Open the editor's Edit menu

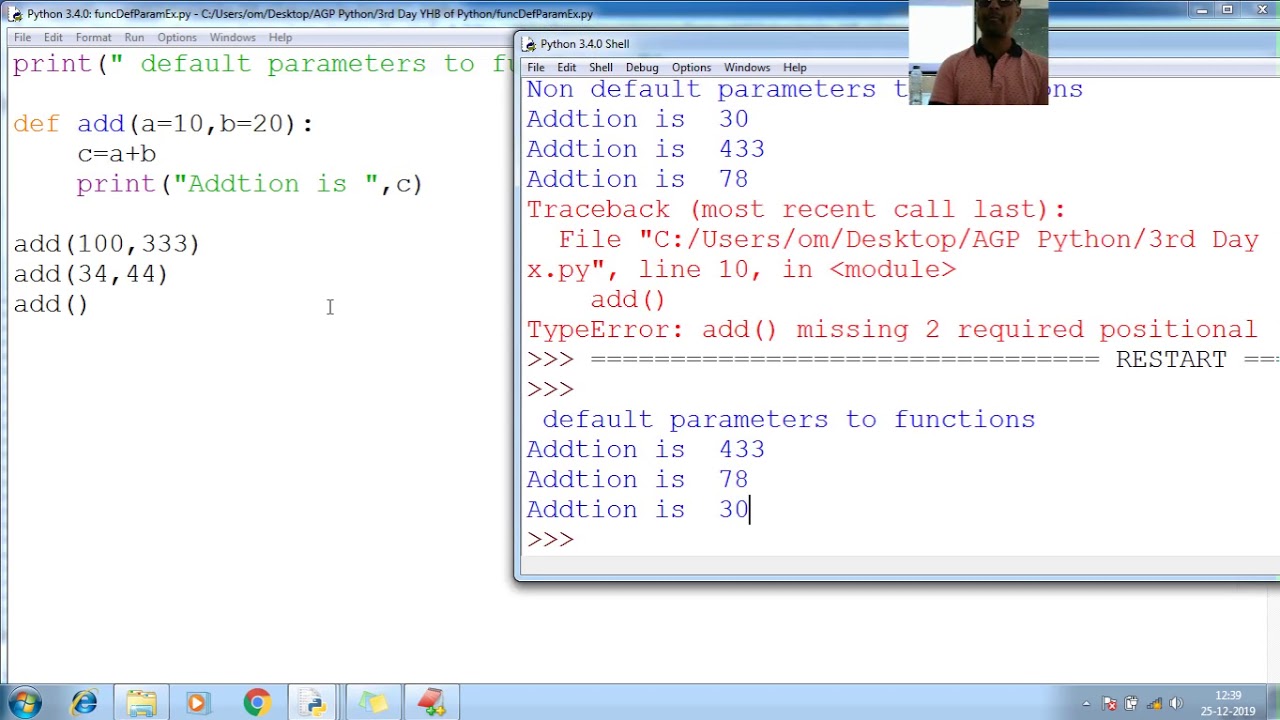[53, 37]
